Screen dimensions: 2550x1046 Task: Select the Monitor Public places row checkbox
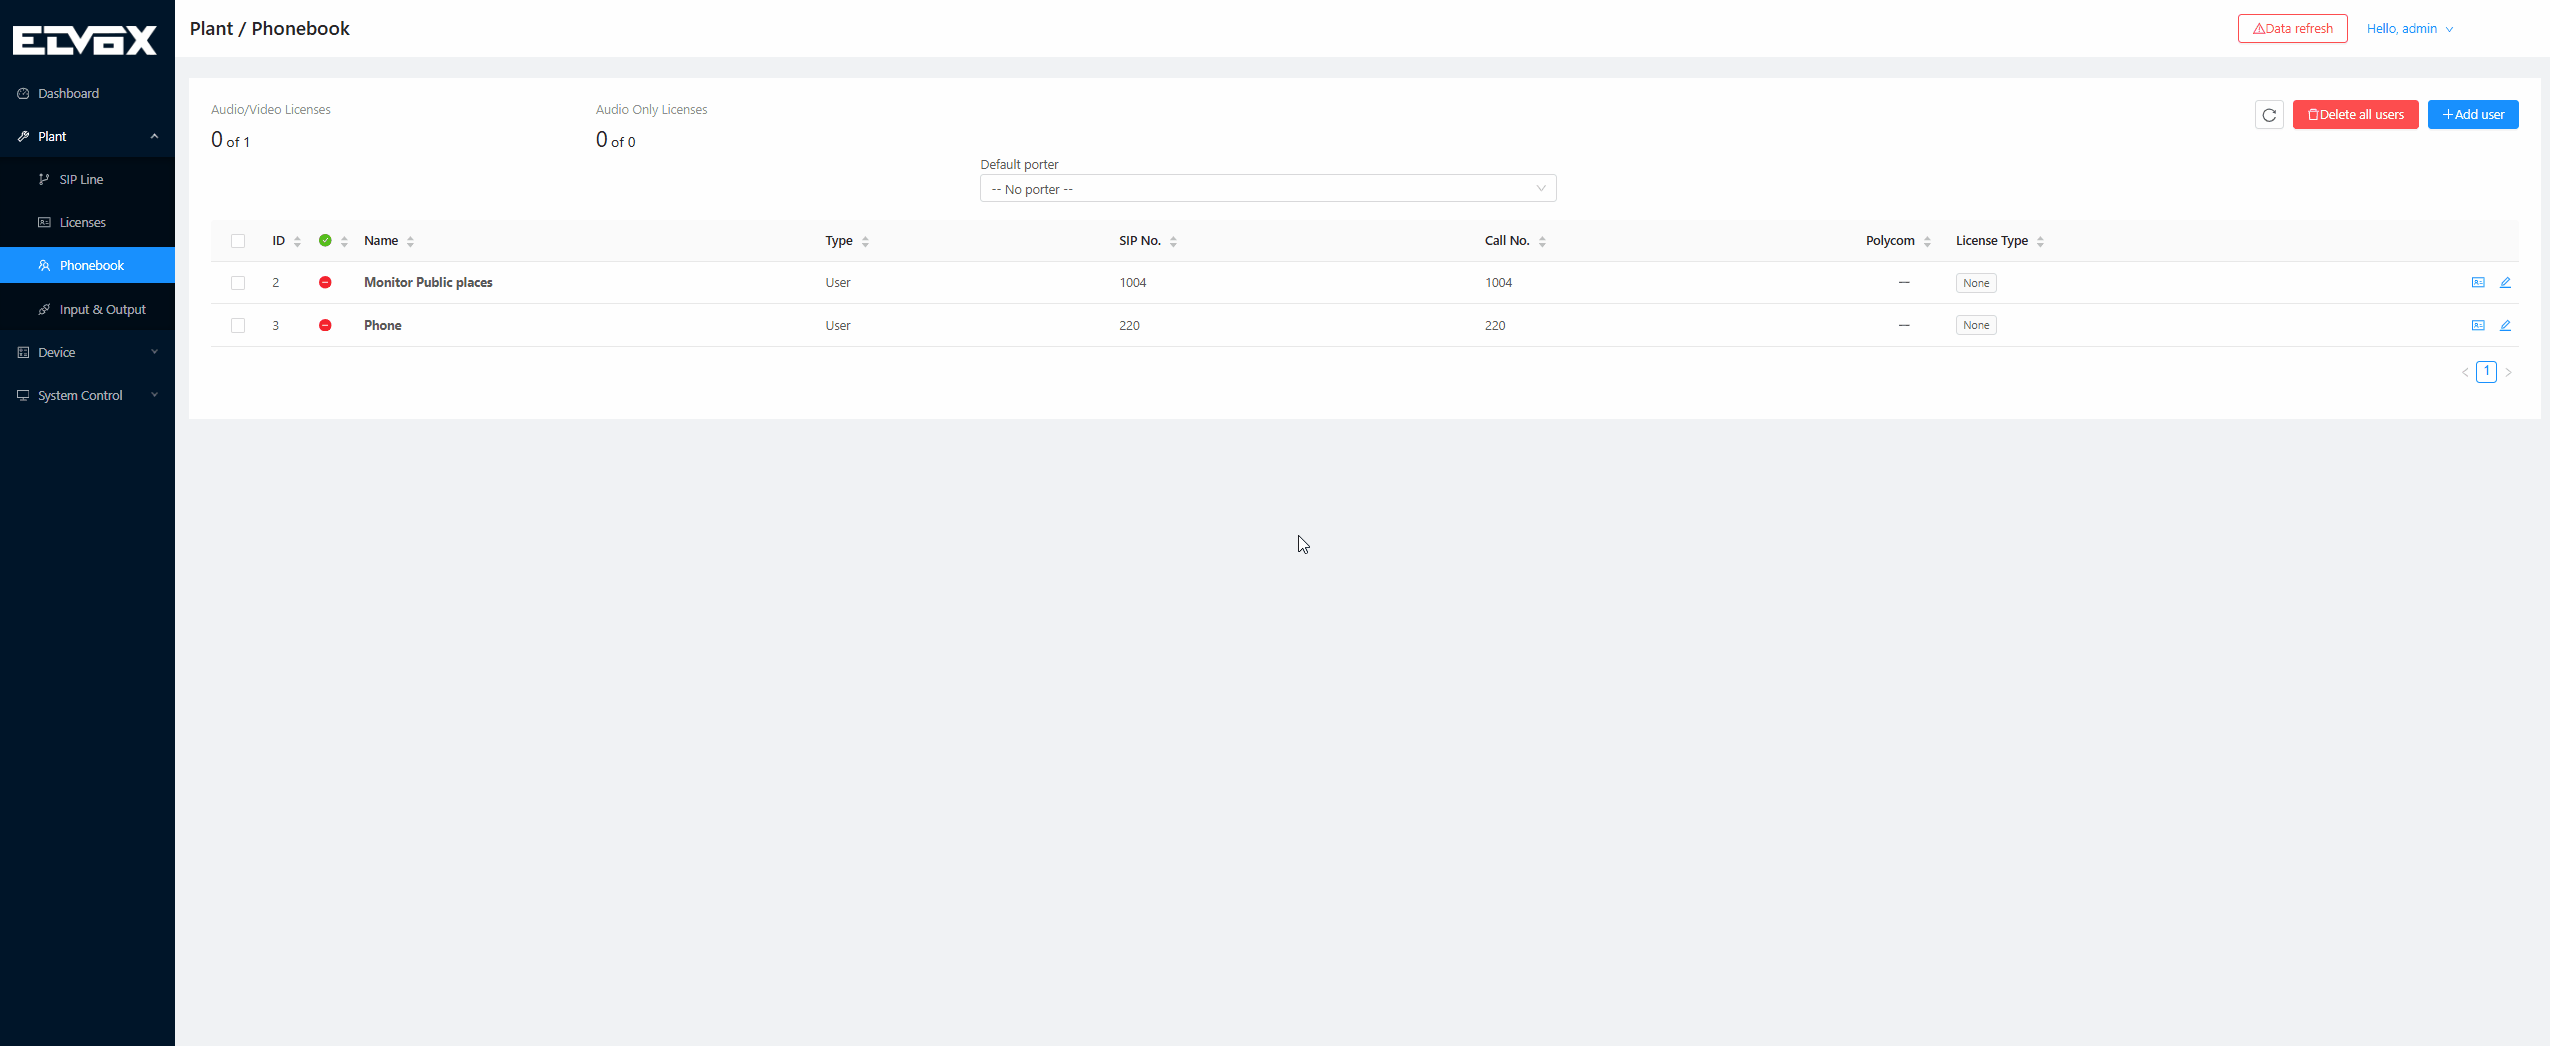tap(238, 283)
